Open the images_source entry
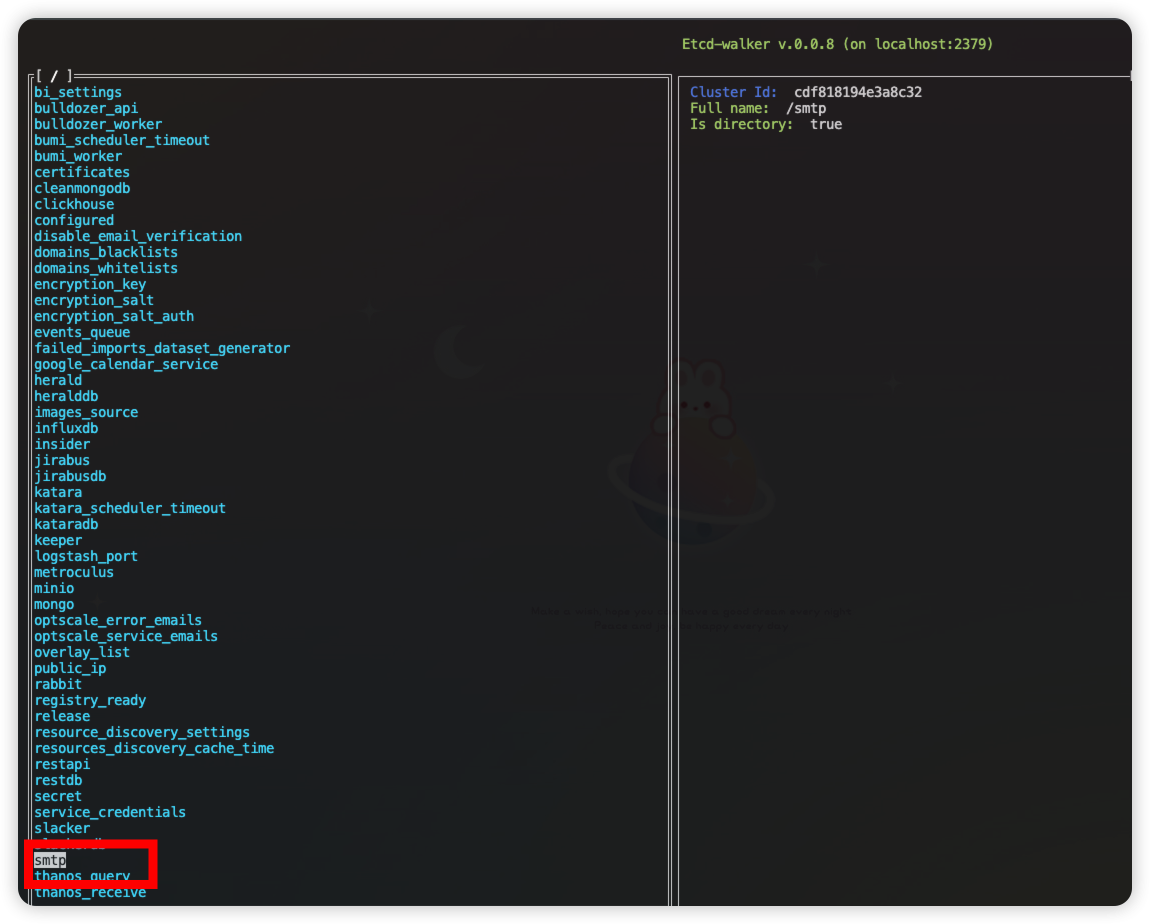The width and height of the screenshot is (1150, 924). click(x=86, y=412)
